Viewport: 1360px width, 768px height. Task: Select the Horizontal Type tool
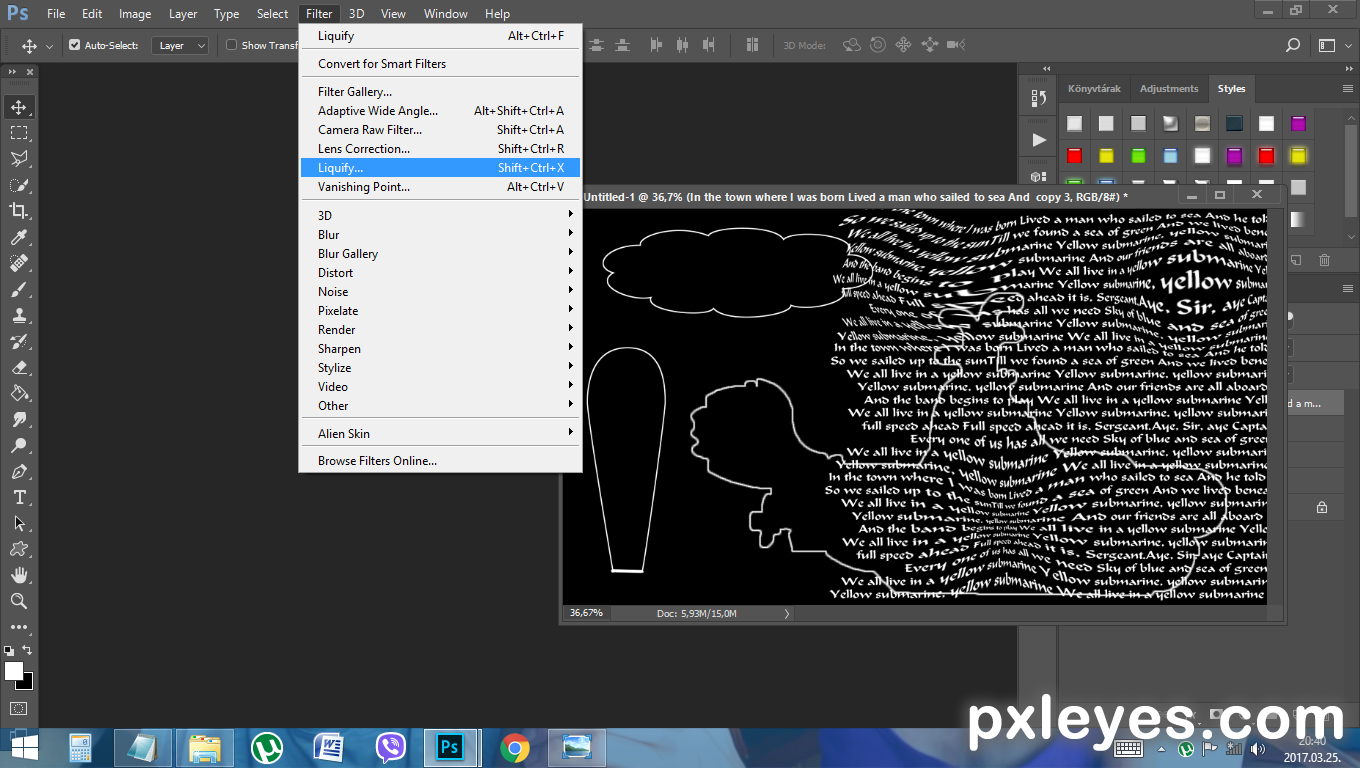tap(19, 497)
